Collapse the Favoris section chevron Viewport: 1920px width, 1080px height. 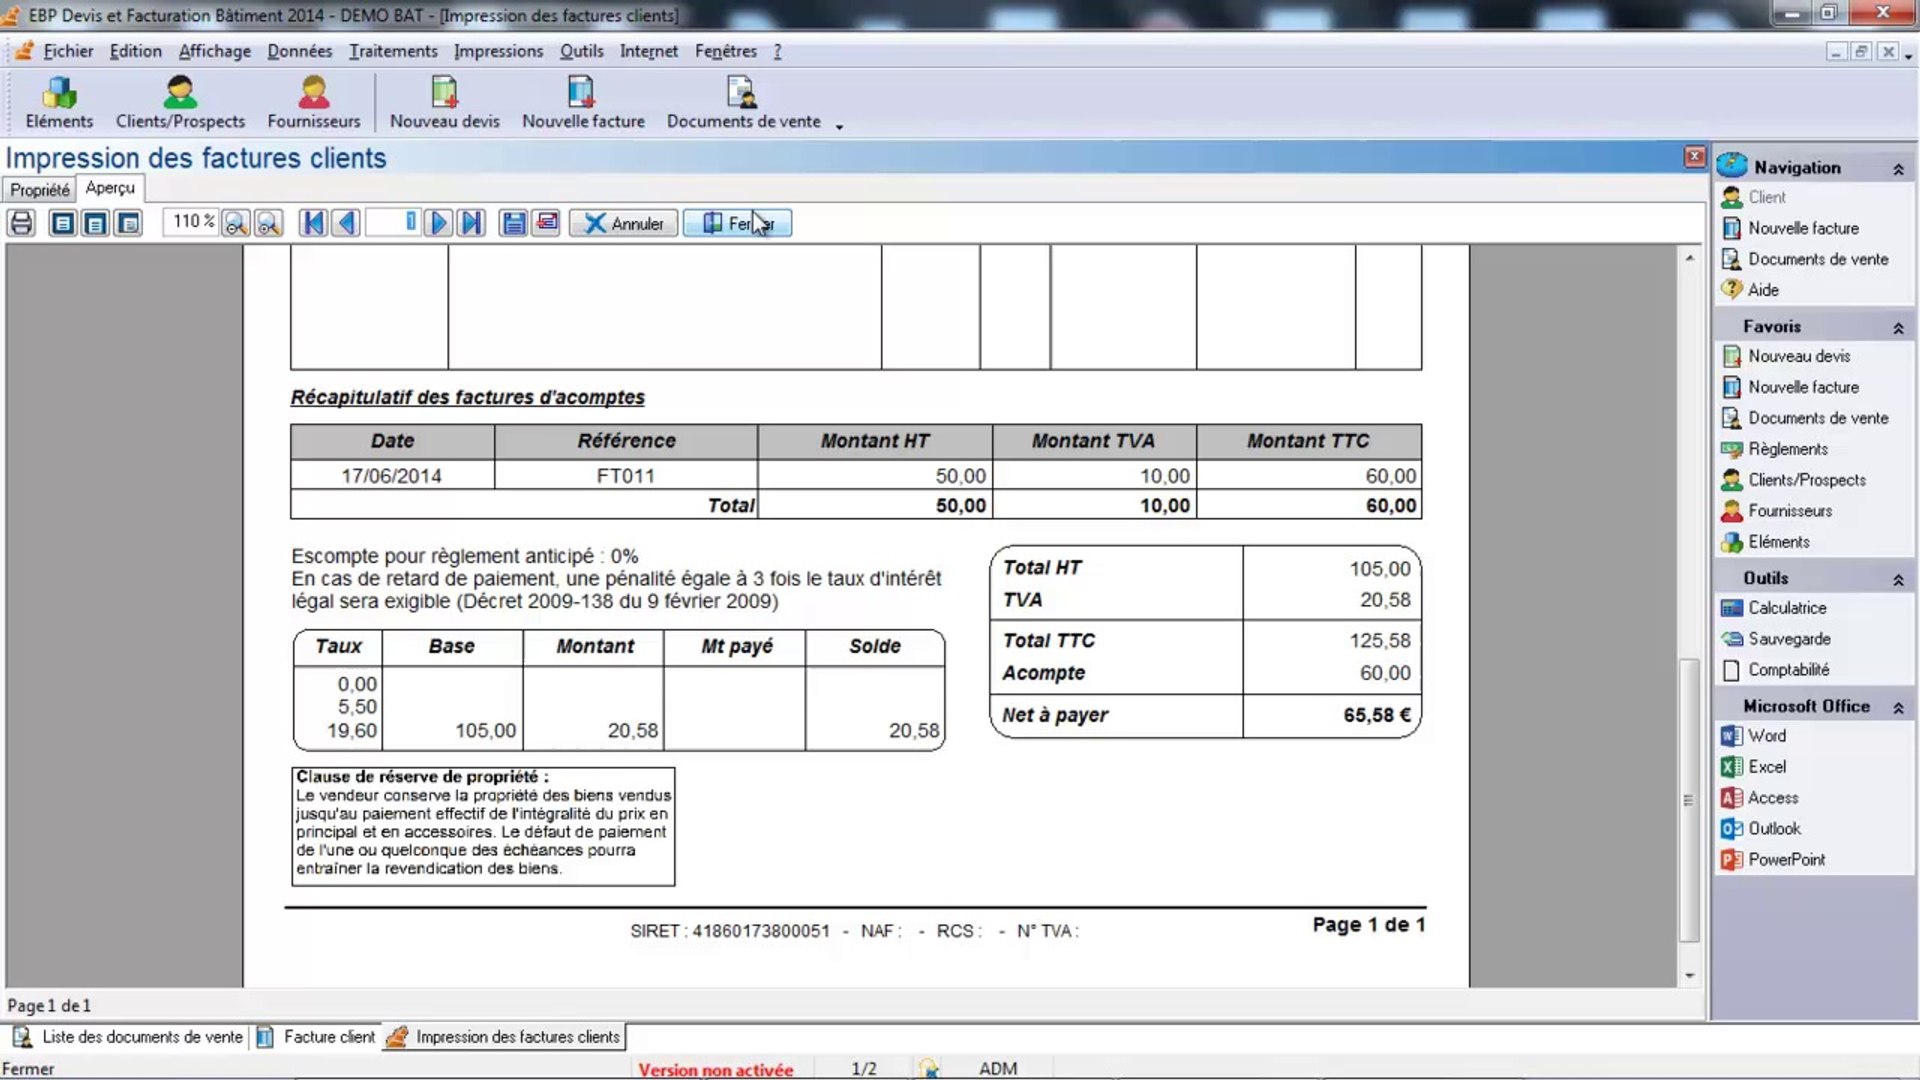(x=1897, y=328)
